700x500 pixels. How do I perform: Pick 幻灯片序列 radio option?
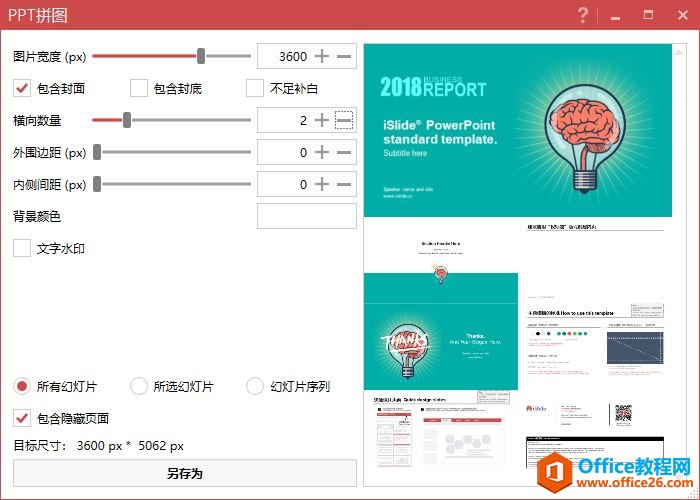click(x=255, y=386)
